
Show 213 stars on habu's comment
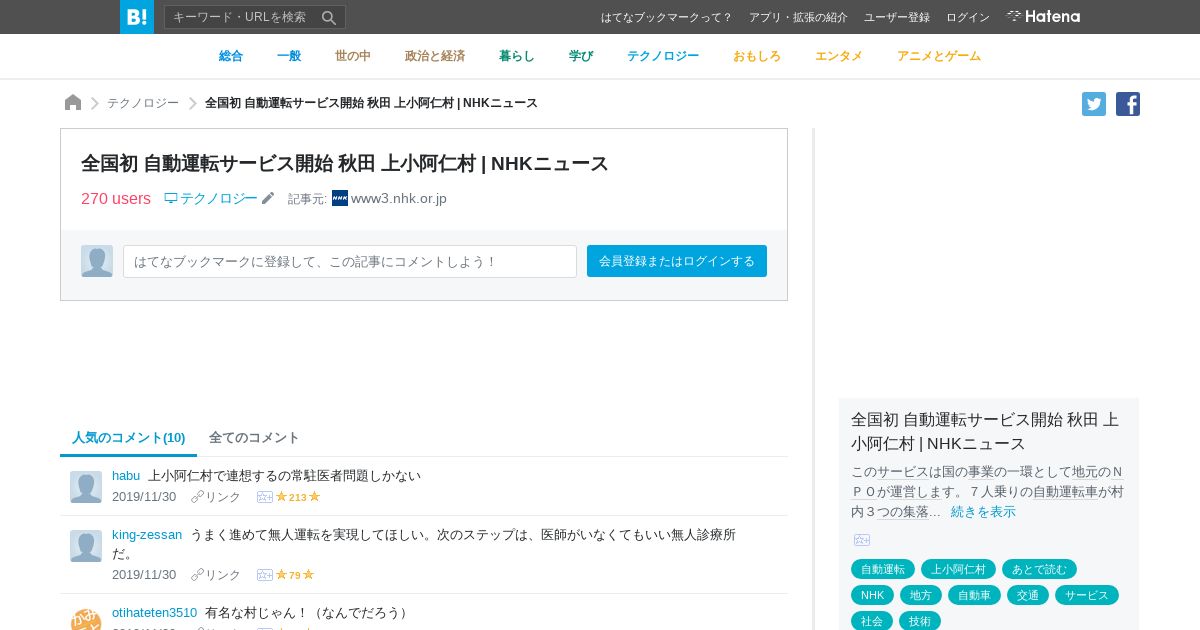pyautogui.click(x=298, y=497)
